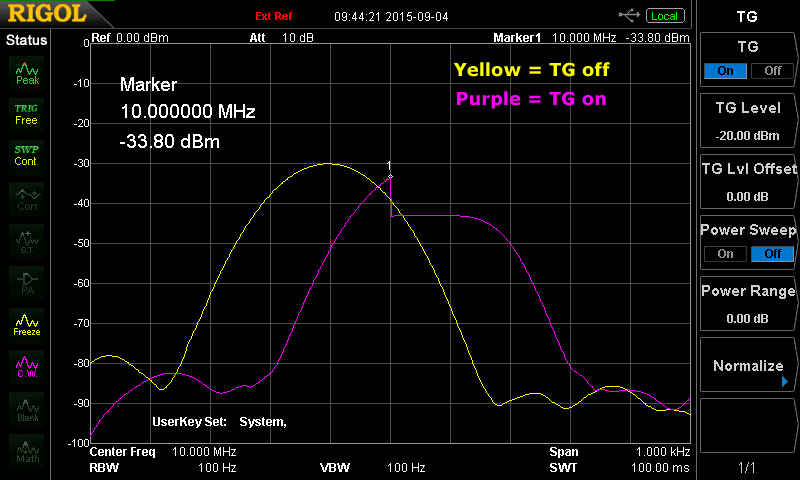Open the TG Lvl Offset setting

click(x=747, y=182)
